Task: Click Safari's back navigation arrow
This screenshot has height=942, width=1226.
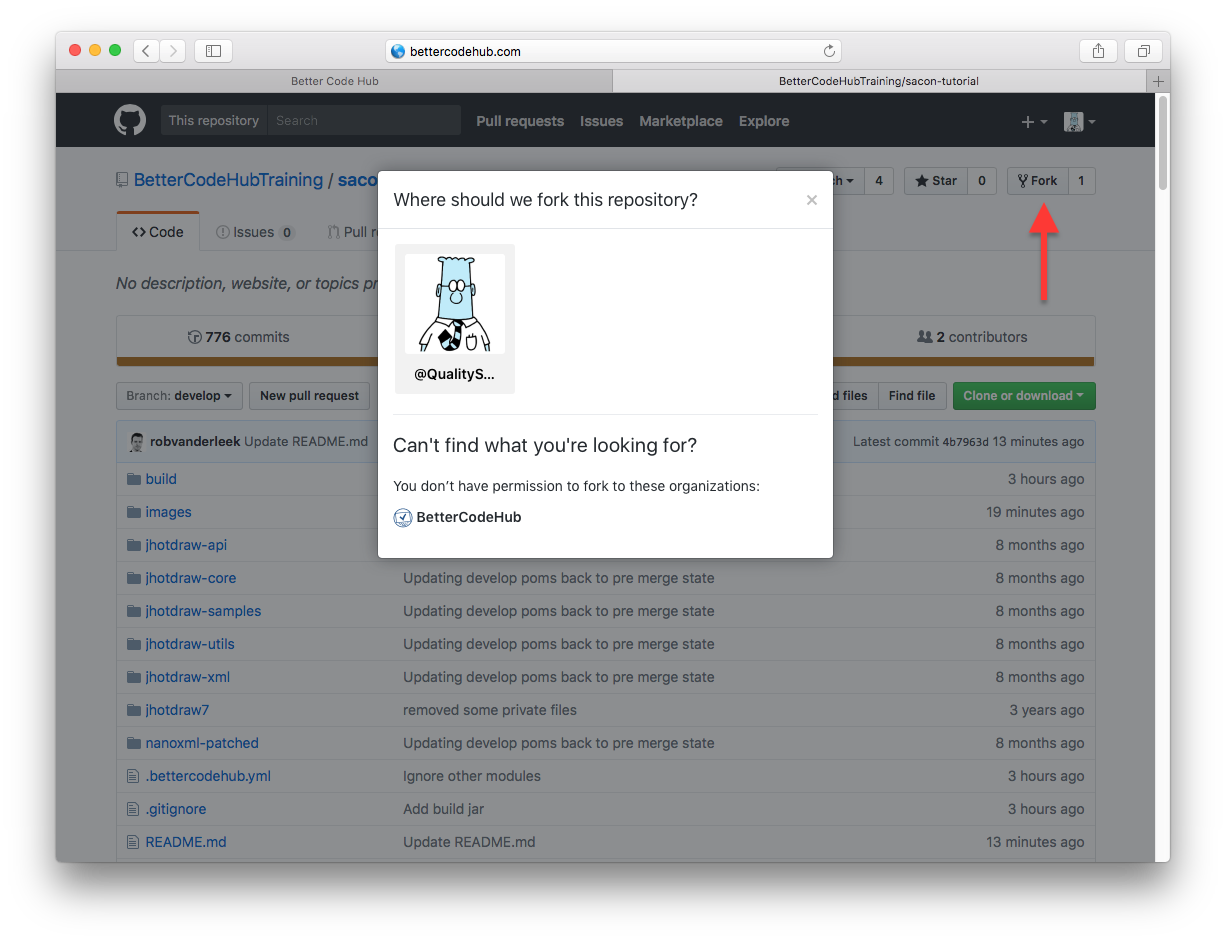Action: pos(146,51)
